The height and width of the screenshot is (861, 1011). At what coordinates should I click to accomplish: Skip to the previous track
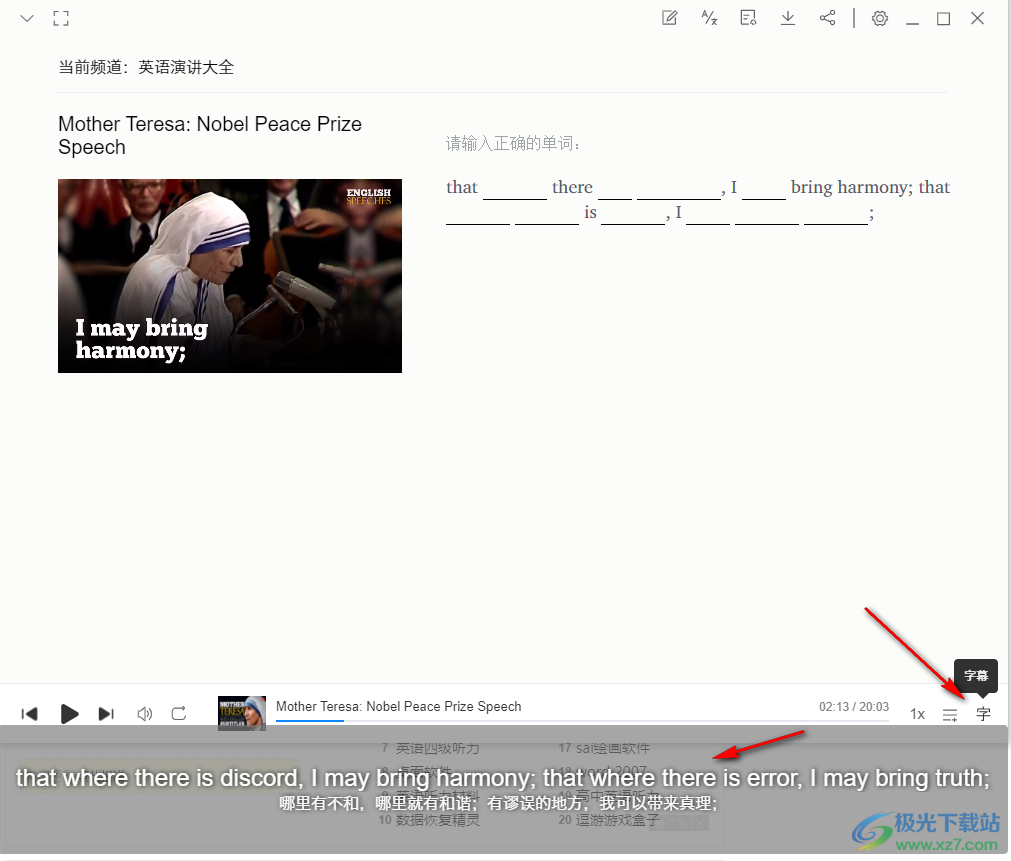pyautogui.click(x=30, y=714)
